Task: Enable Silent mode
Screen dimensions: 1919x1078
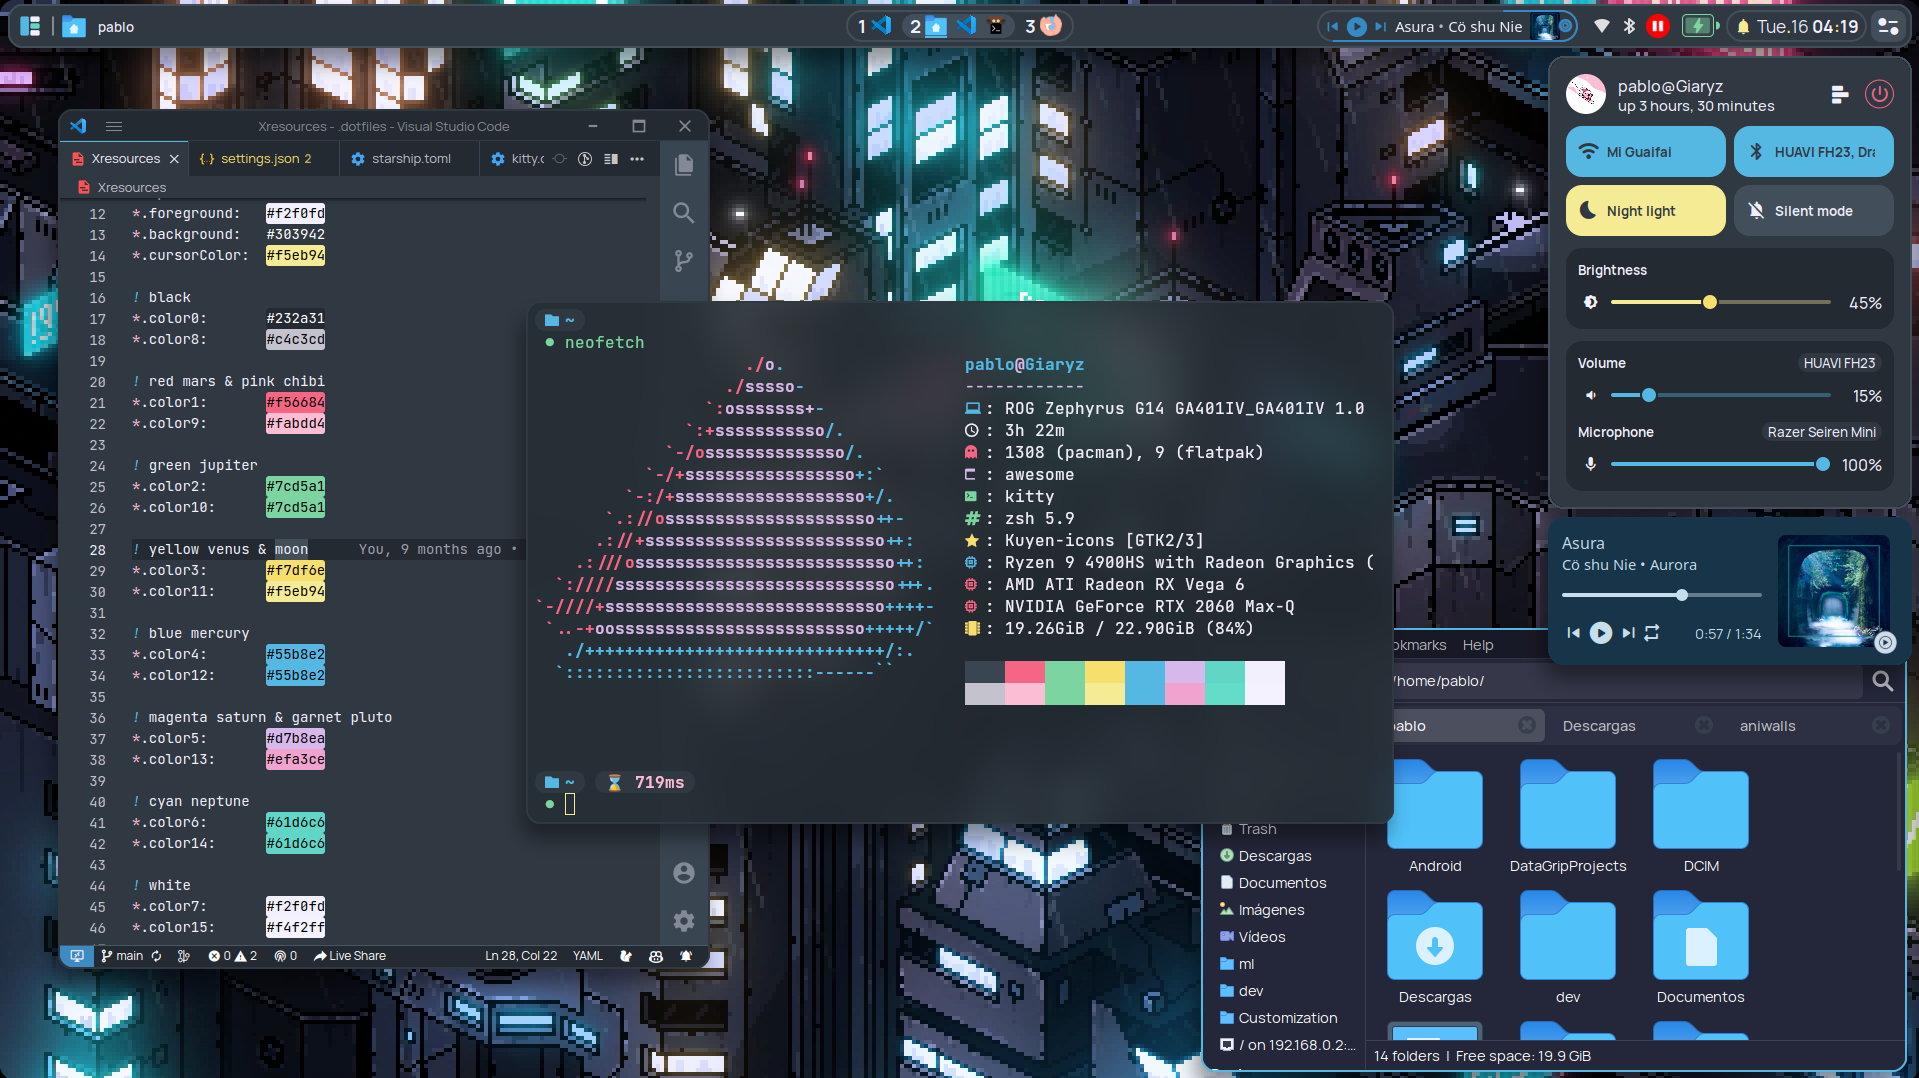Action: tap(1813, 211)
